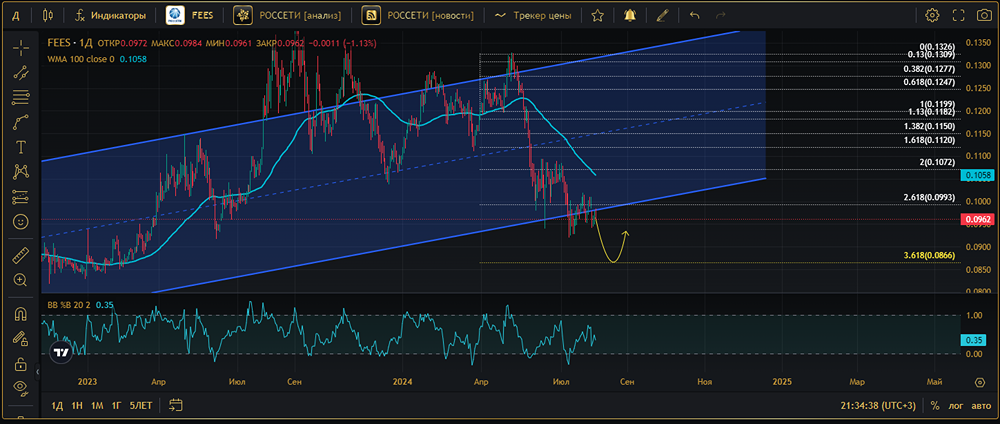1000x424 pixels.
Task: Open the daily timeframe selector 'Д'
Action: (16, 15)
